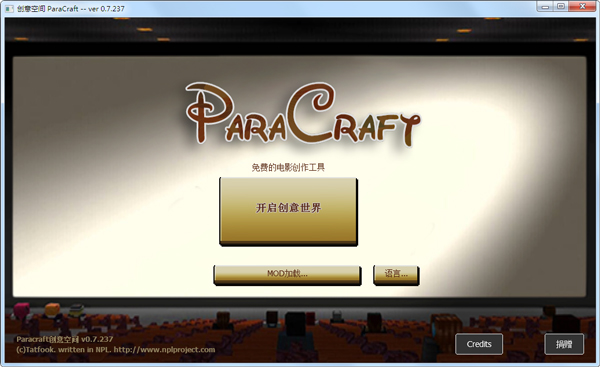Open the MOD加载... loader button
This screenshot has height=367, width=600.
pos(287,275)
